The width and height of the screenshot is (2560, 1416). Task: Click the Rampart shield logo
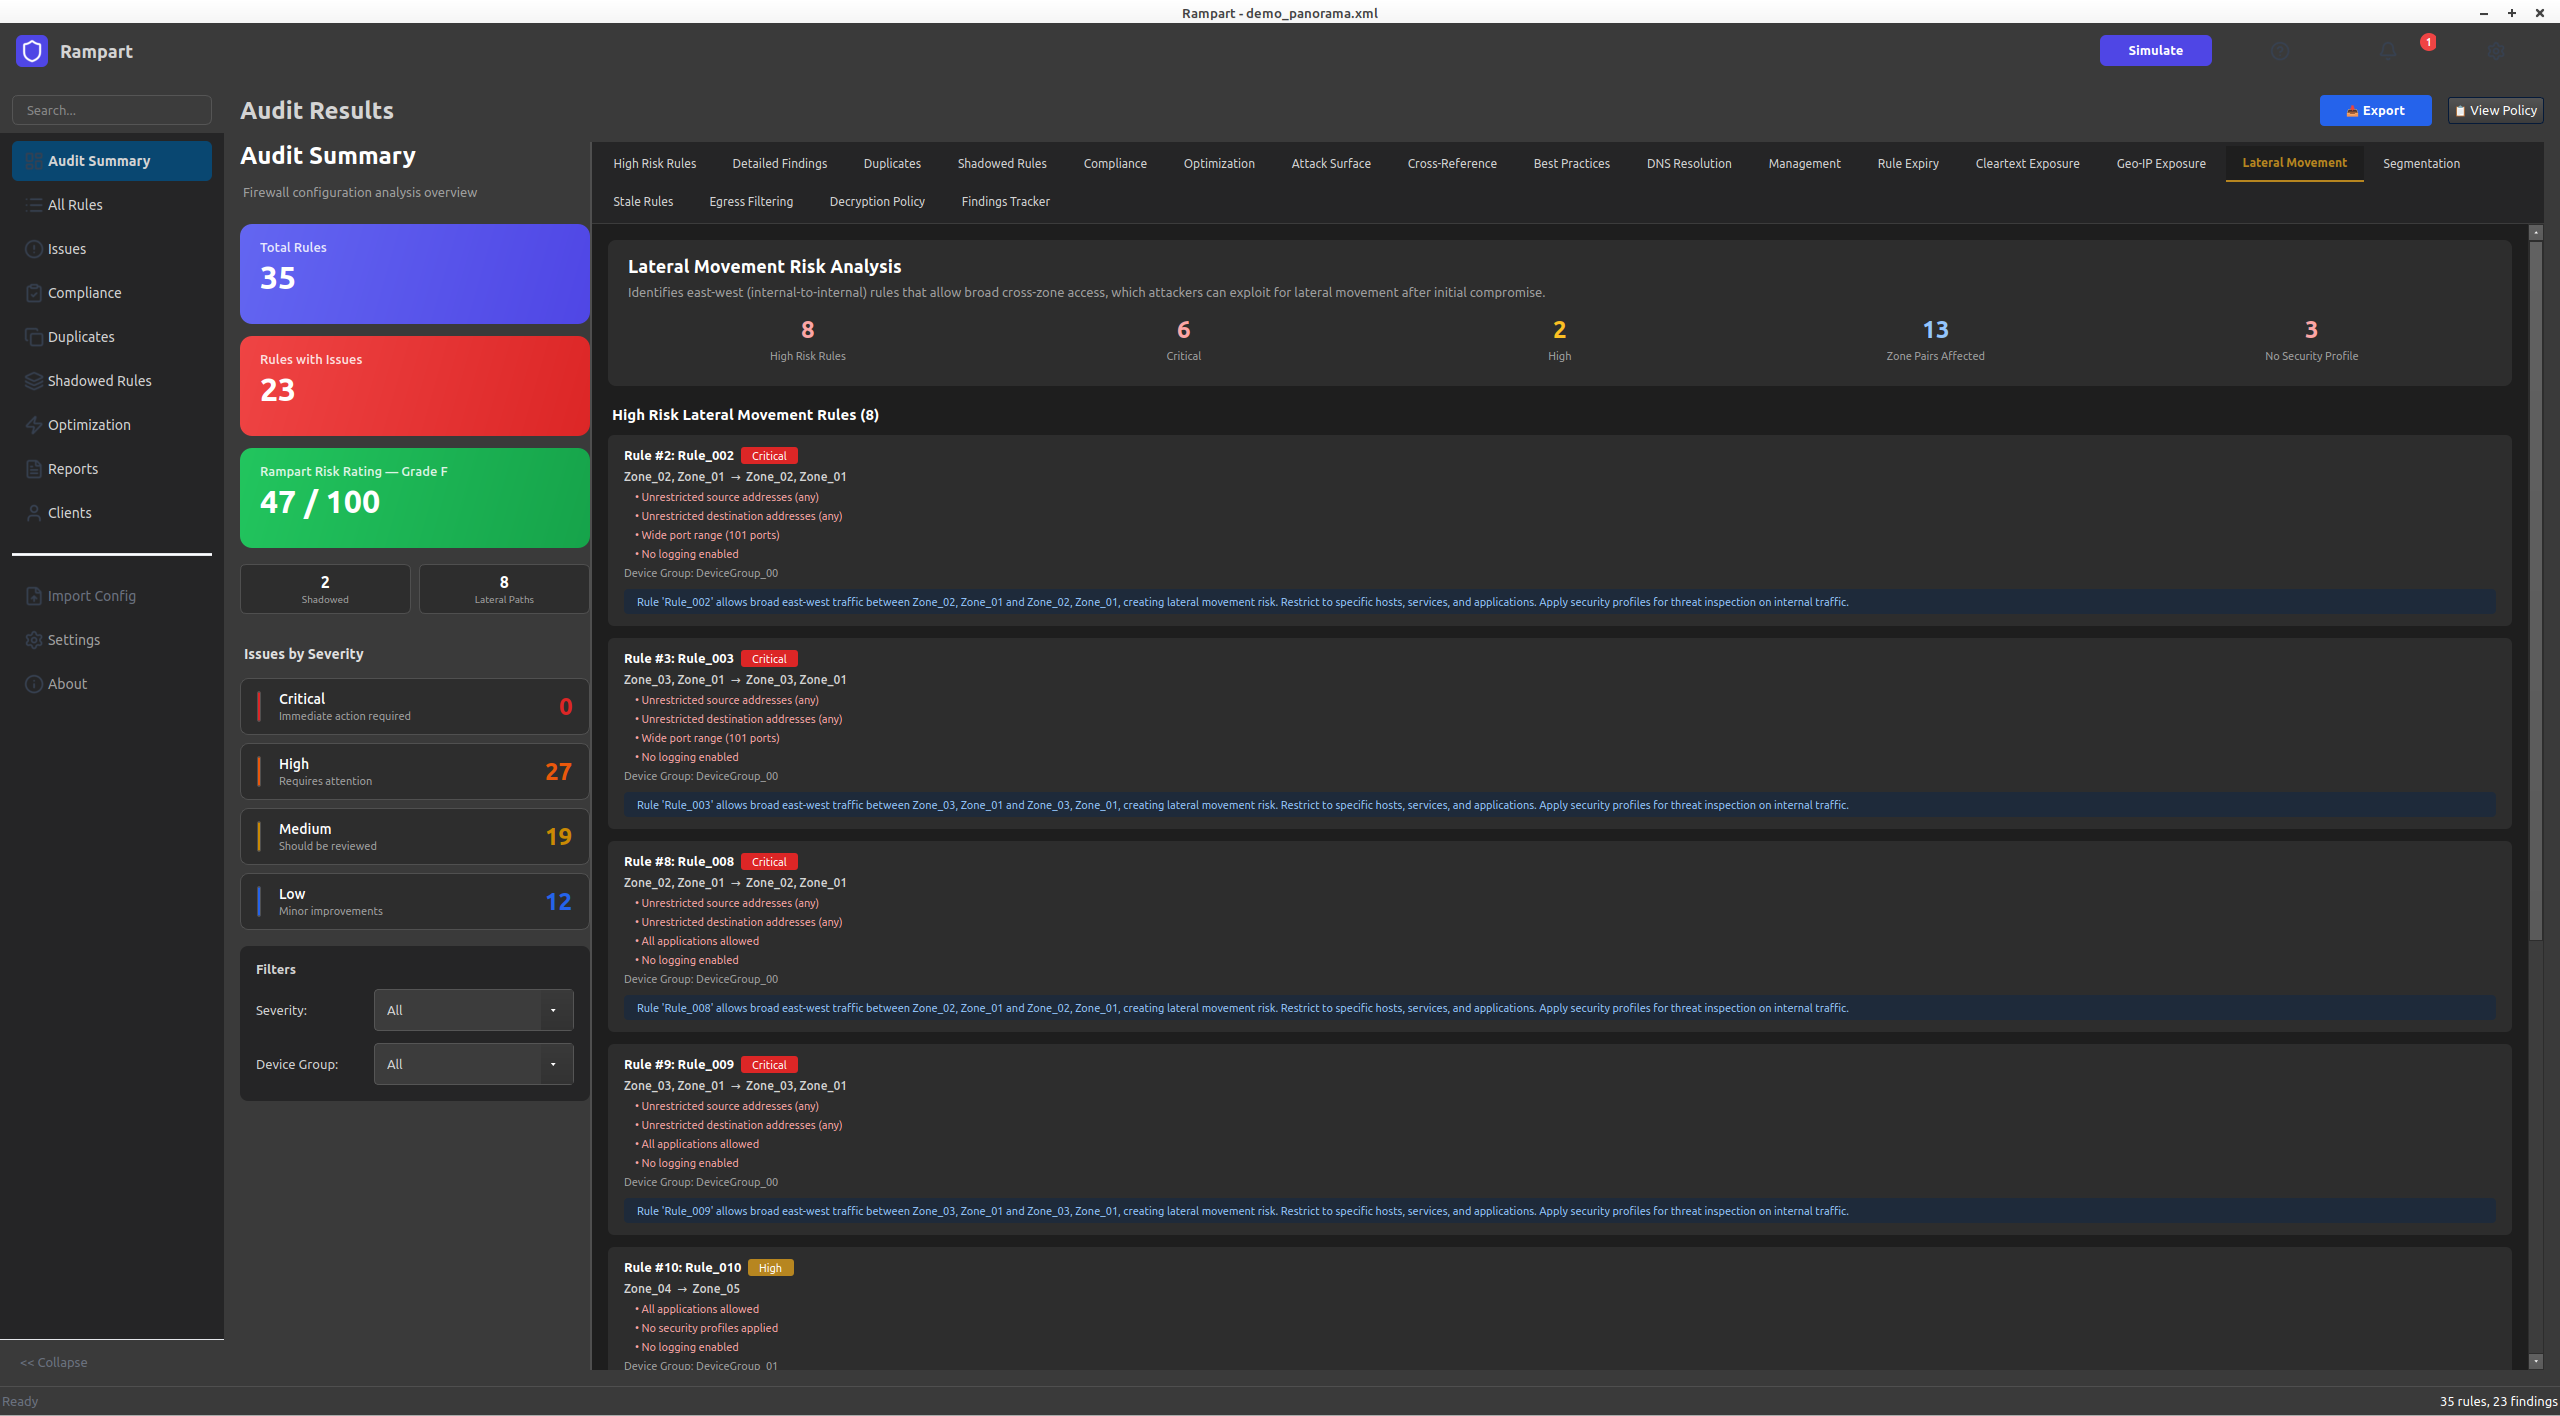click(x=32, y=51)
